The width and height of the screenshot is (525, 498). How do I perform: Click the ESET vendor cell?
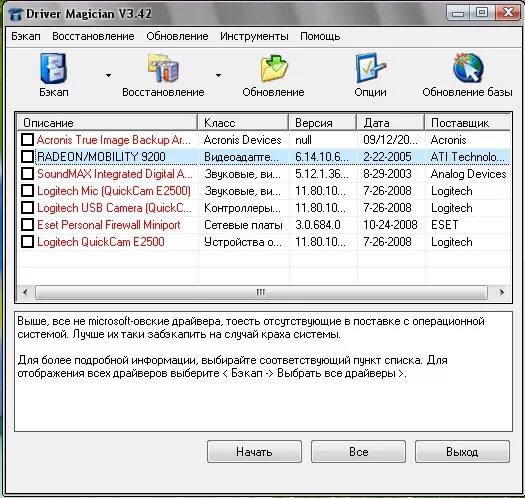click(444, 225)
